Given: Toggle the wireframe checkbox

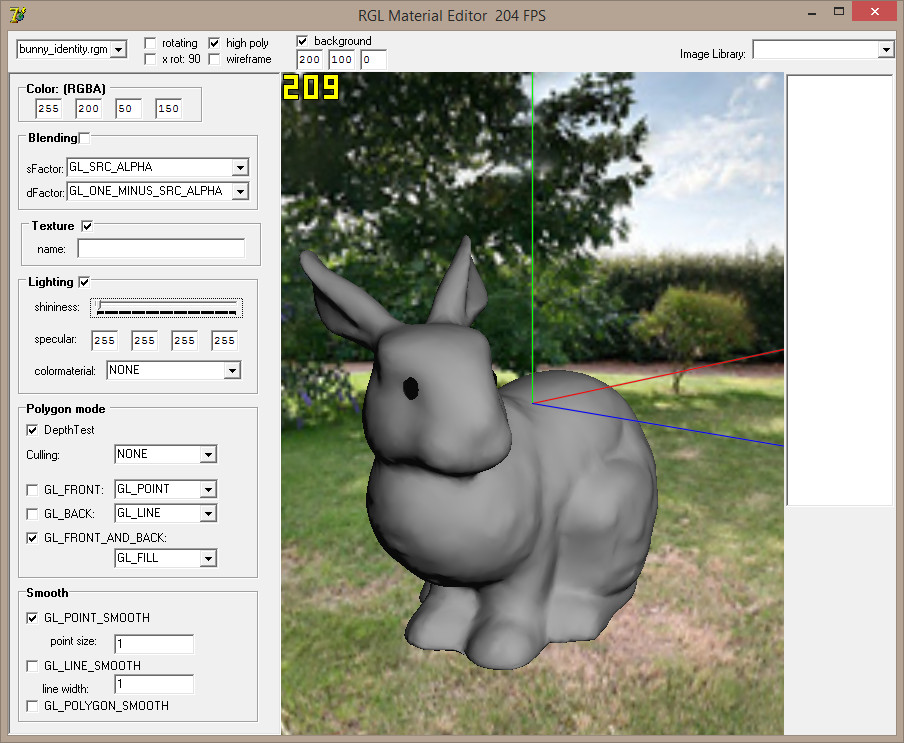Looking at the screenshot, I should tap(214, 59).
